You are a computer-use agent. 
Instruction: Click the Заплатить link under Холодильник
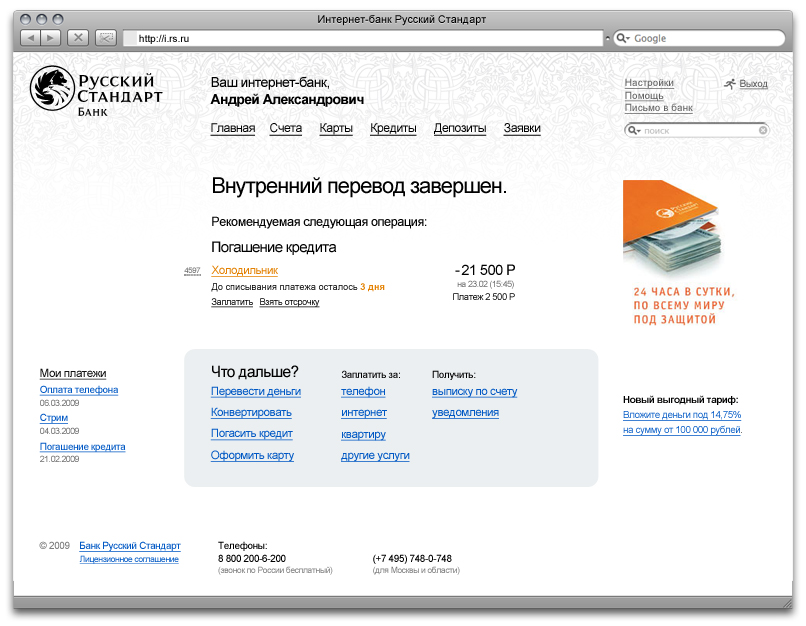coord(232,302)
